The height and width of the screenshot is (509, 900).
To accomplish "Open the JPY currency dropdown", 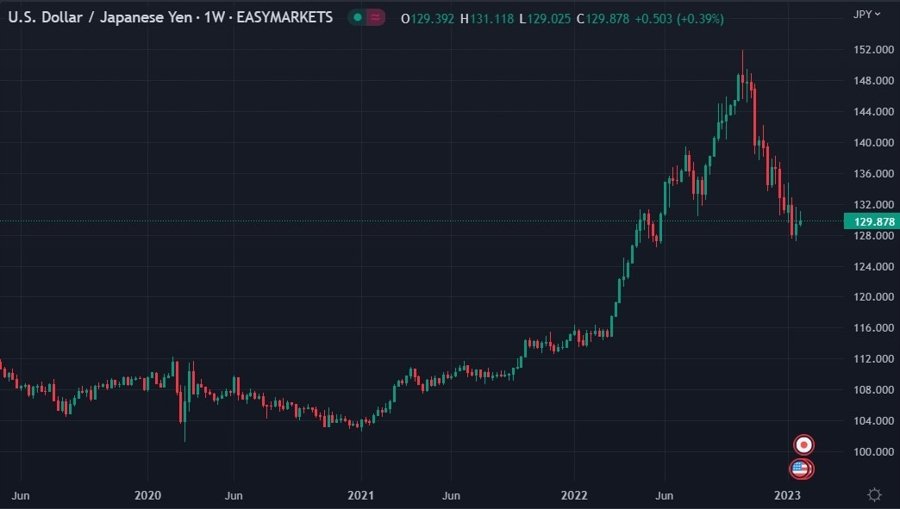I will [x=867, y=14].
